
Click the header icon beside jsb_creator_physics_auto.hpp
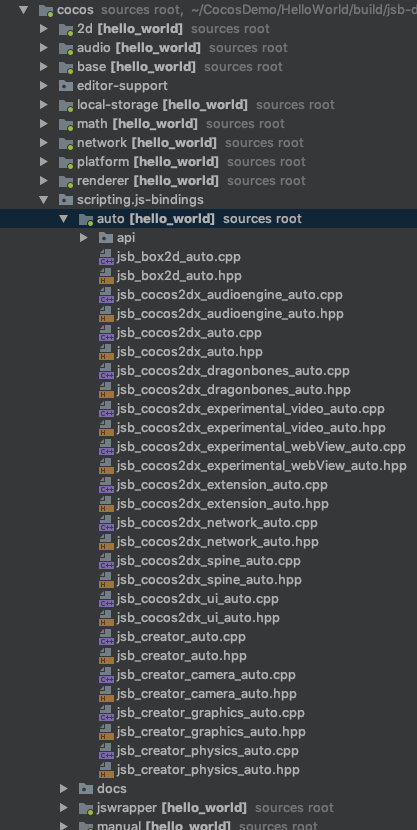click(106, 770)
